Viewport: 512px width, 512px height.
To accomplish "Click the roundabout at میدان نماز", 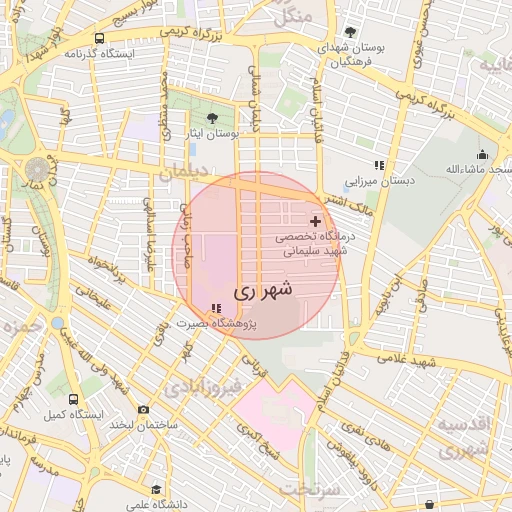I will click(x=37, y=170).
